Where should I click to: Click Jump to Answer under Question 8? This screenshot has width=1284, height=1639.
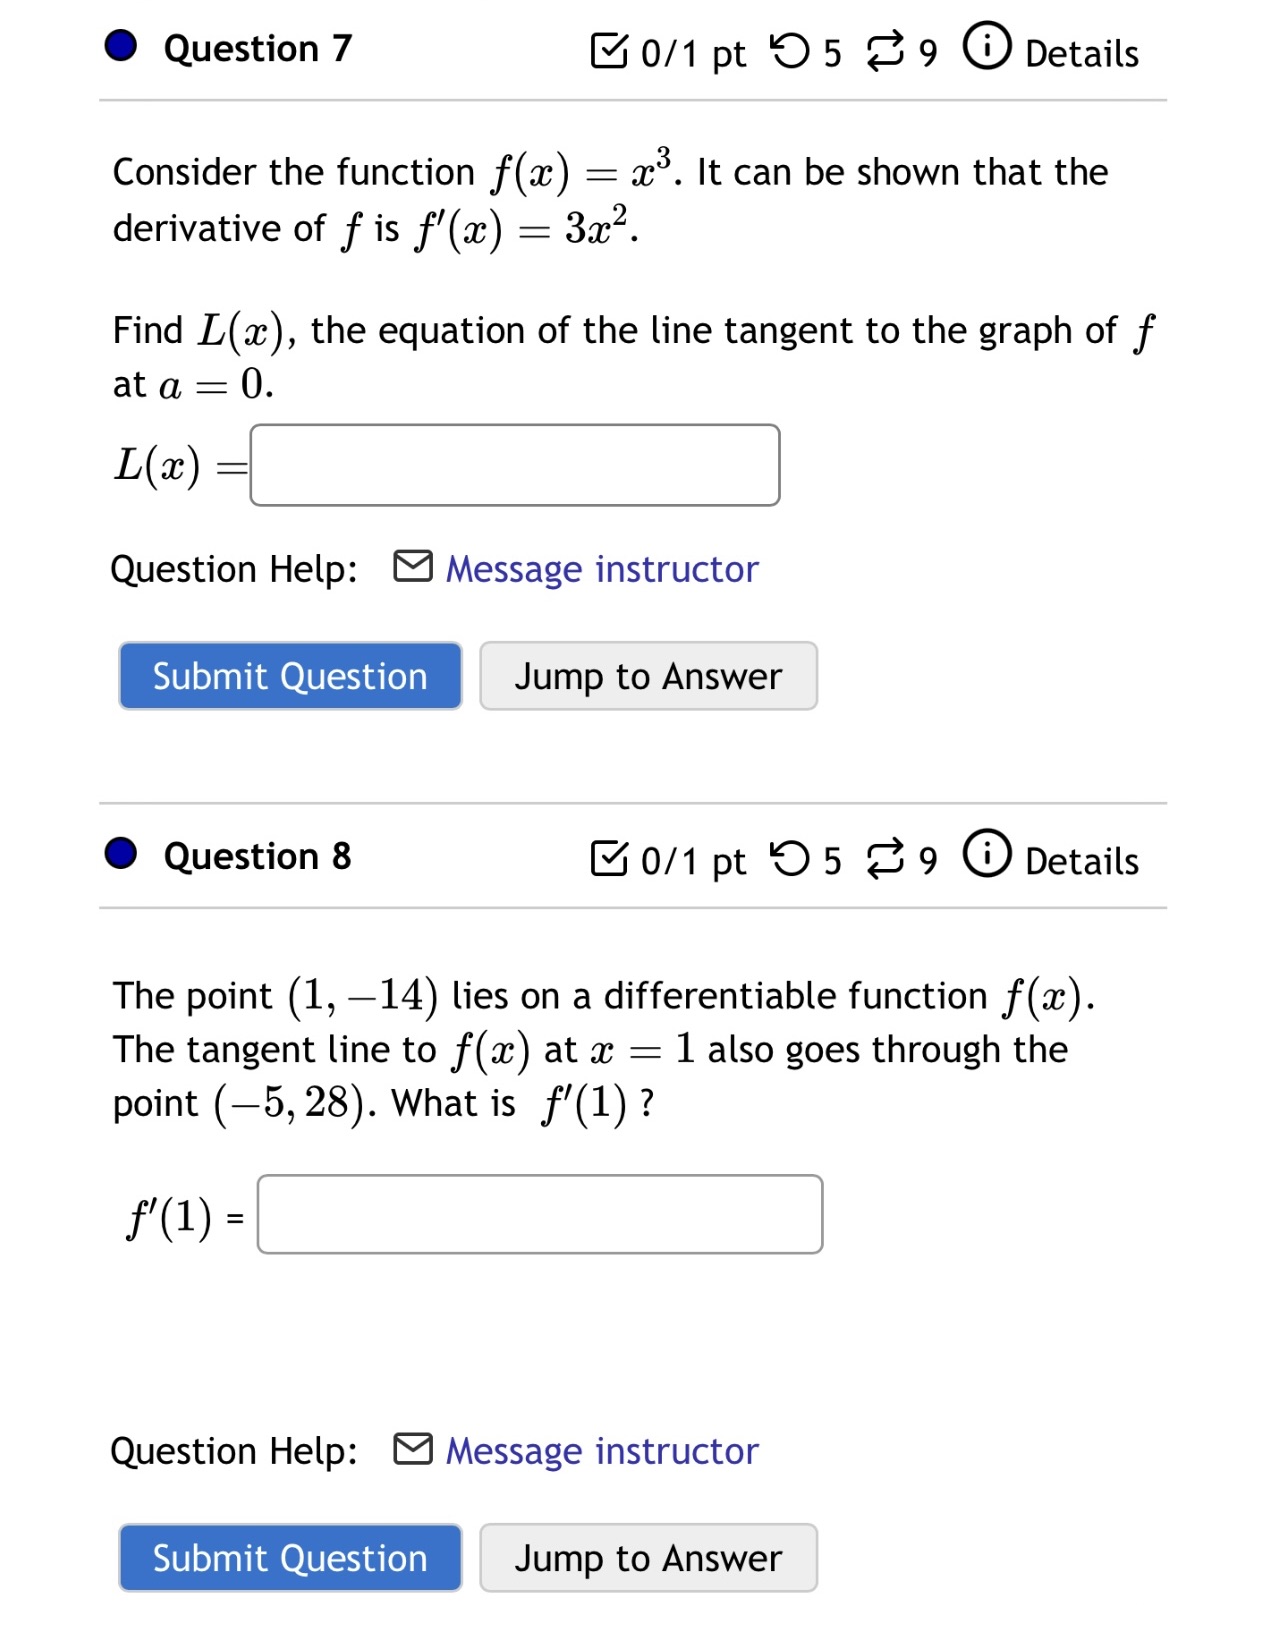648,1558
